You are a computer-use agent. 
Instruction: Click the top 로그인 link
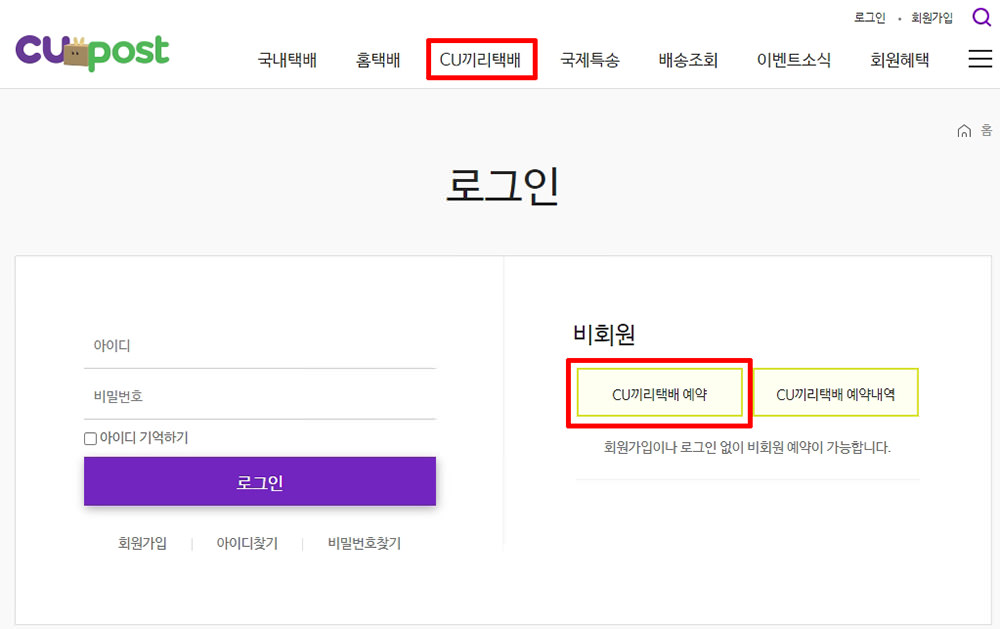tap(869, 18)
